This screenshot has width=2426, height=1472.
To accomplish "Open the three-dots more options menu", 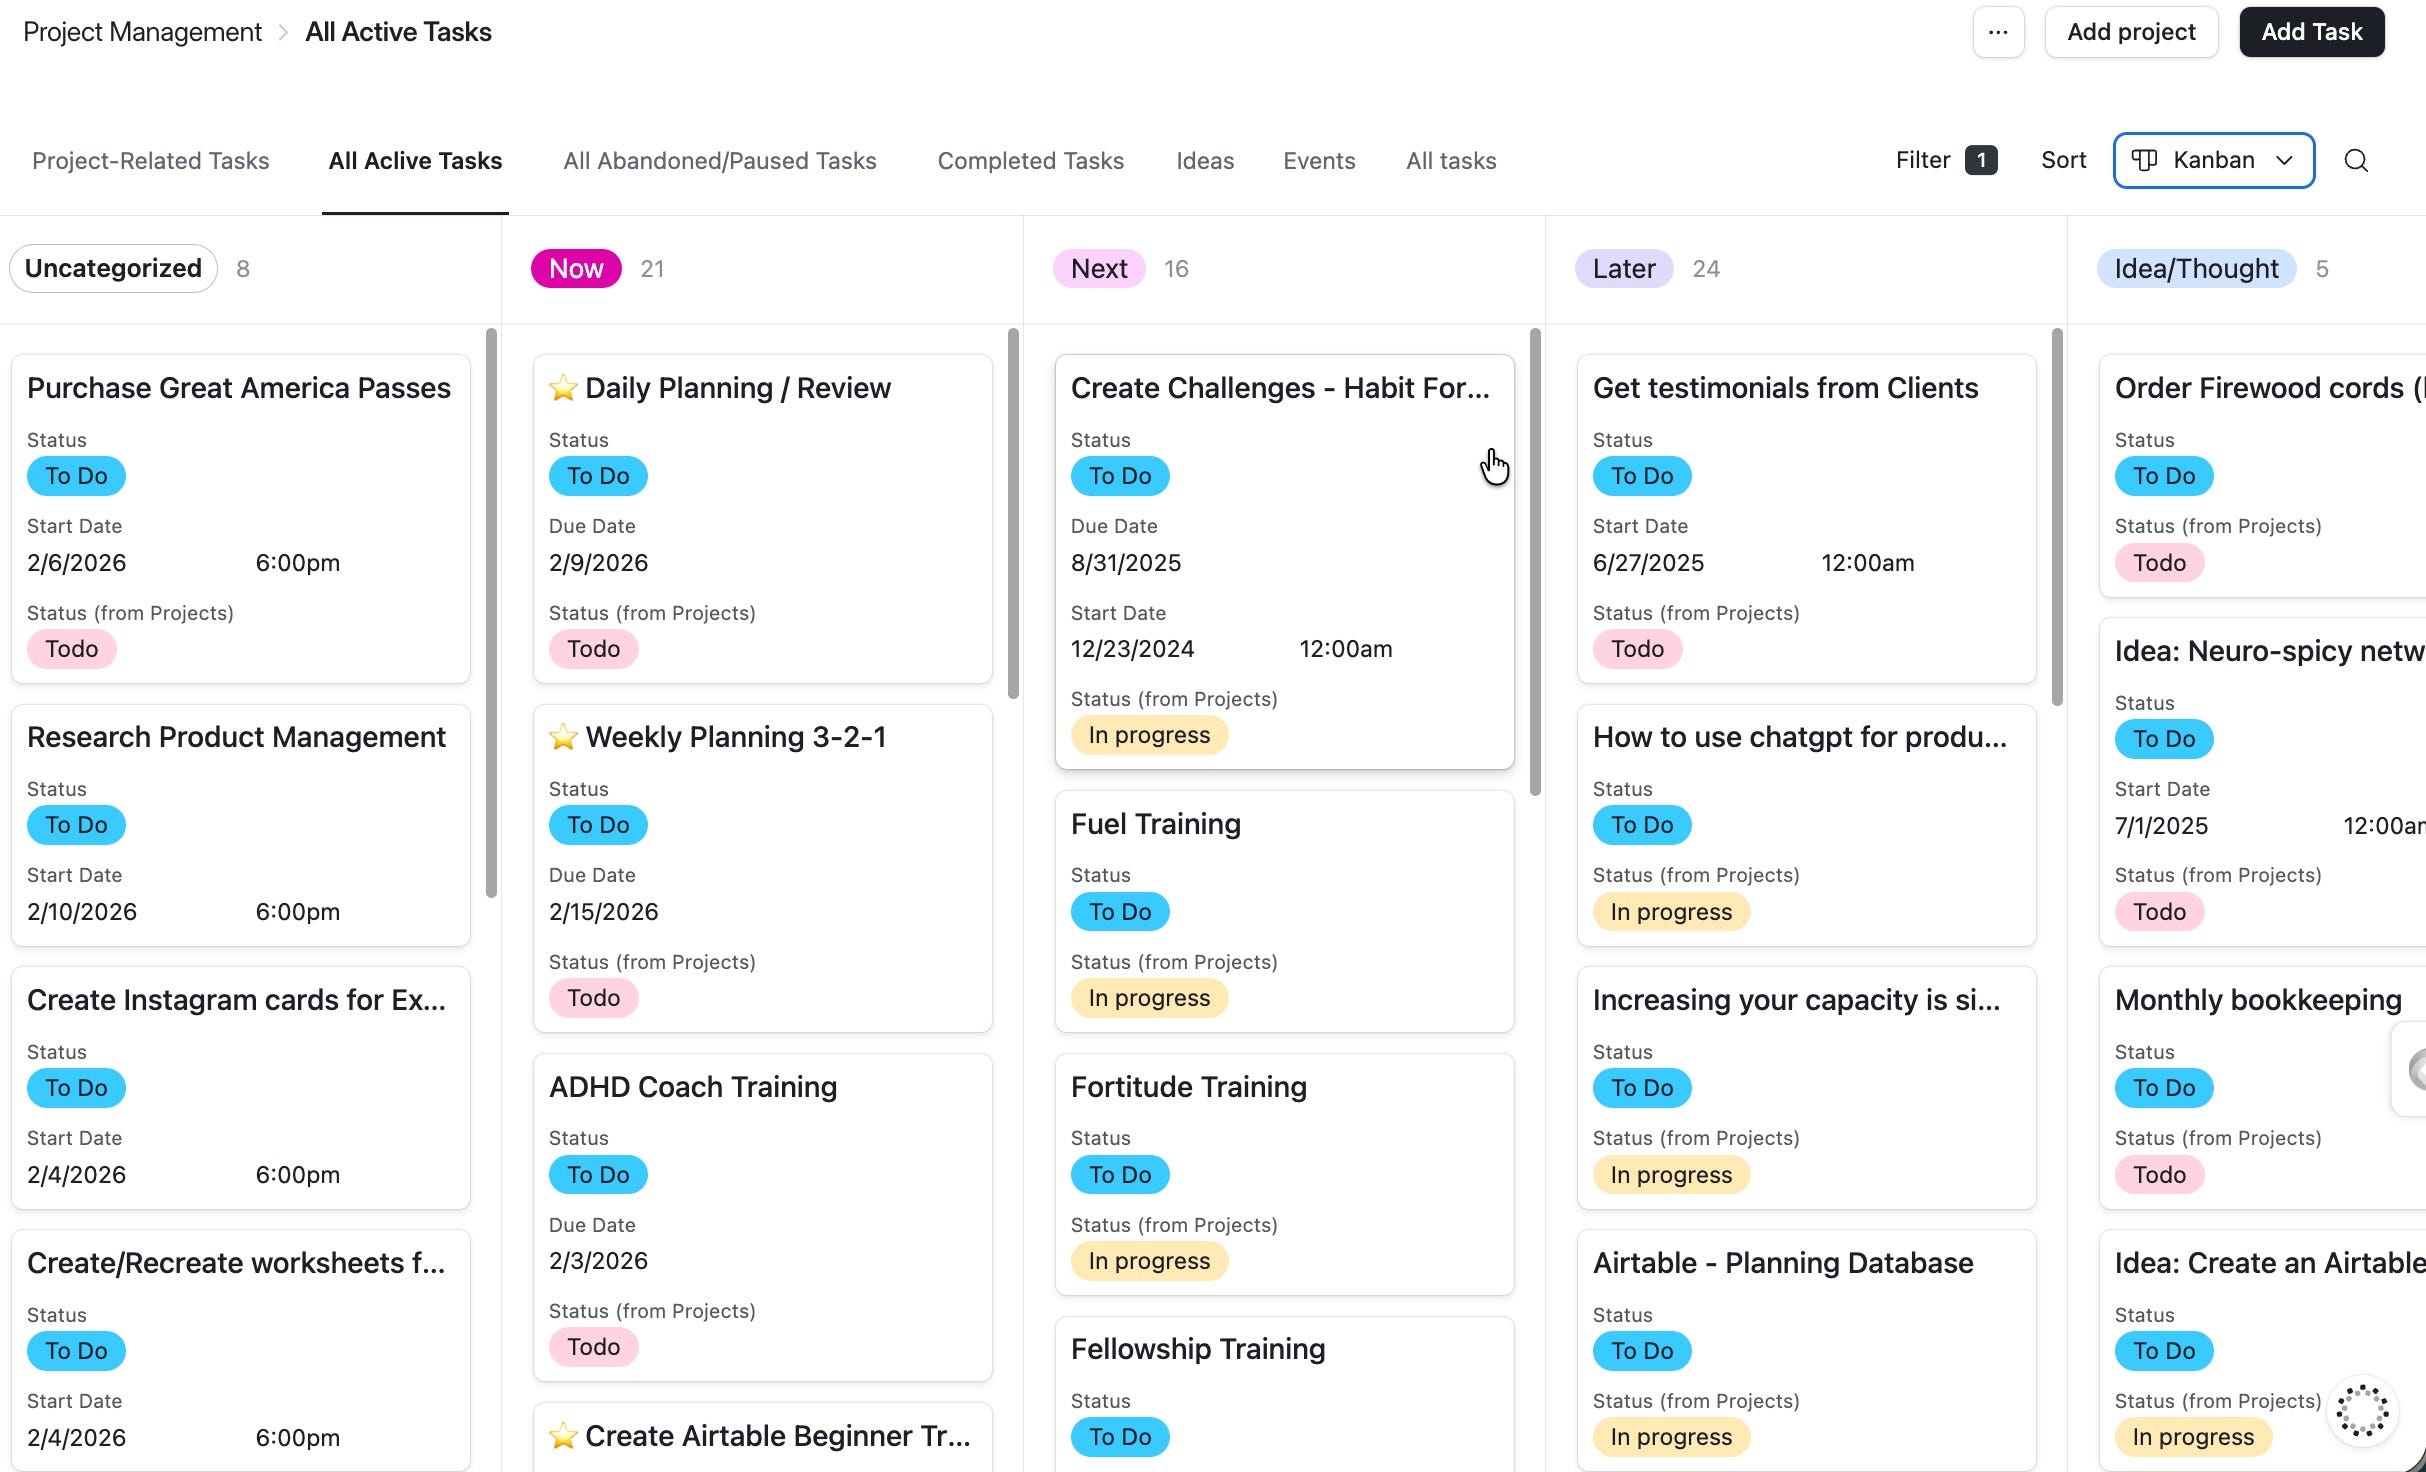I will click(x=1998, y=32).
